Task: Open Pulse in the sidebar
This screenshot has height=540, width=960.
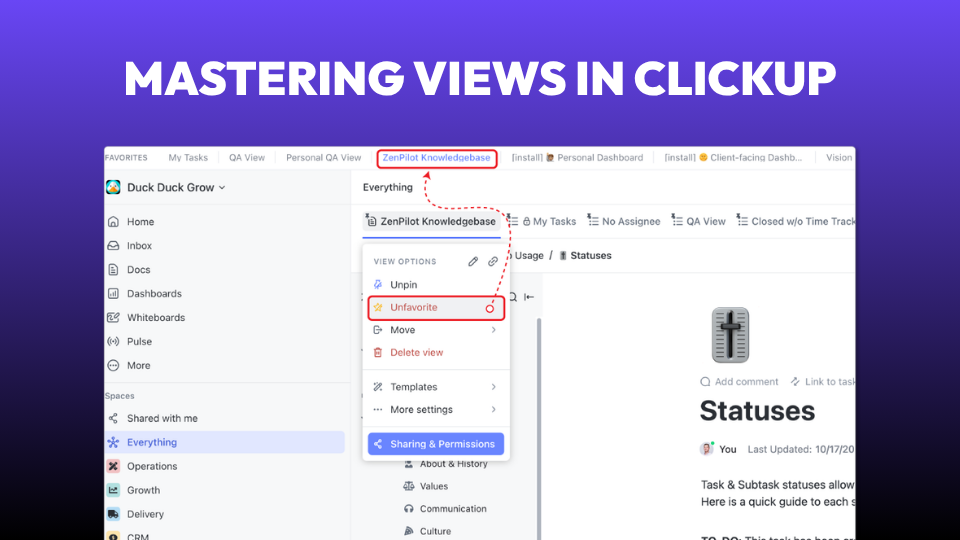Action: (x=139, y=341)
